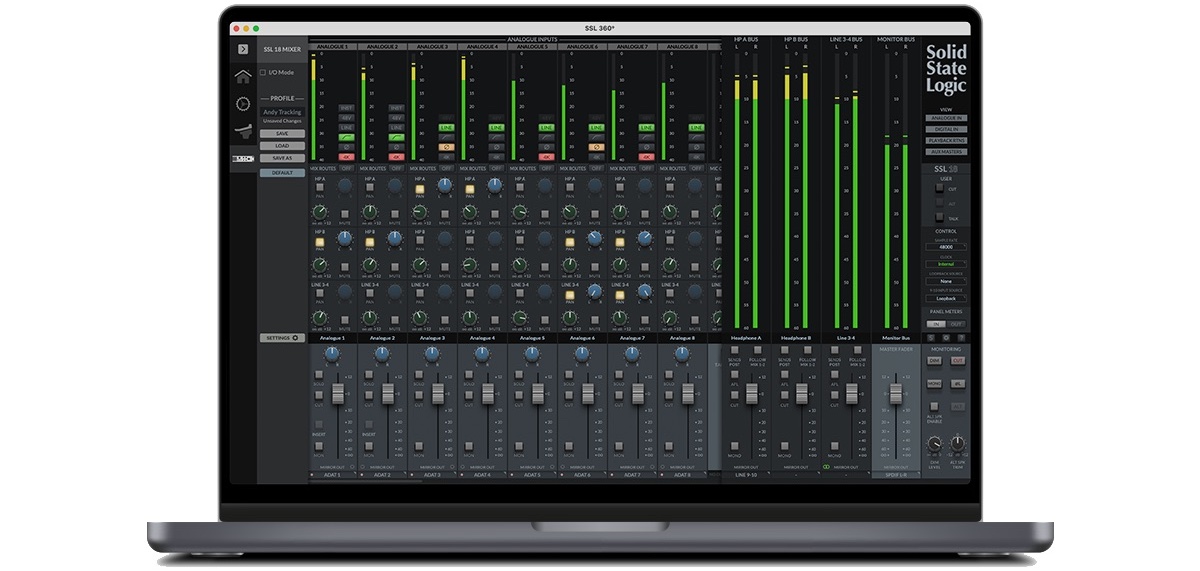Toggle SENDS POST on Headphone A
Viewport: 1200px width, 571px height.
(x=734, y=352)
